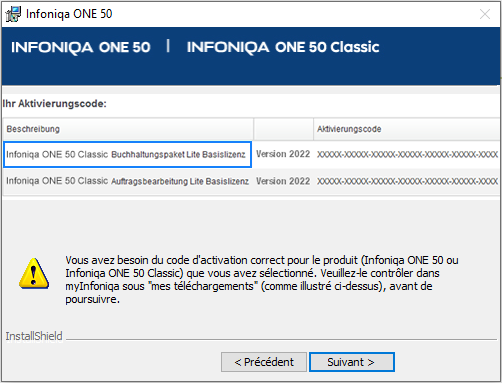Click the installer icon in the title bar
Screen dimensions: 502x383
(x=13, y=14)
